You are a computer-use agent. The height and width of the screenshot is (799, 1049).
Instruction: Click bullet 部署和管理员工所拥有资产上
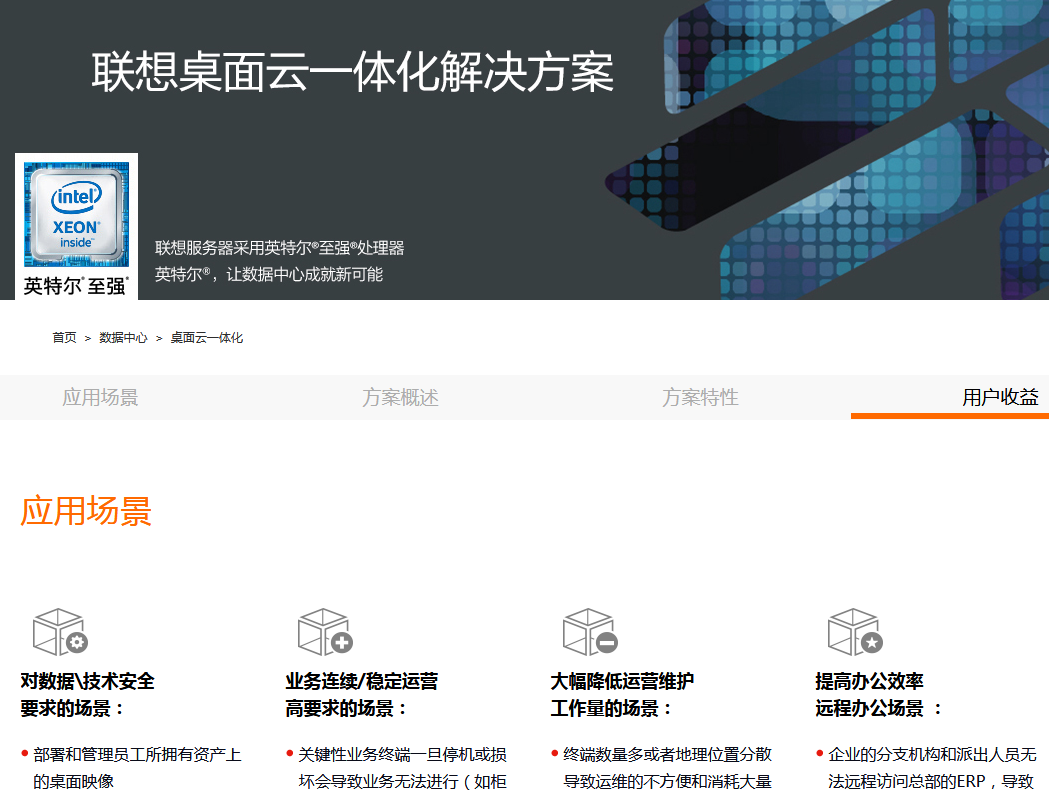click(137, 755)
